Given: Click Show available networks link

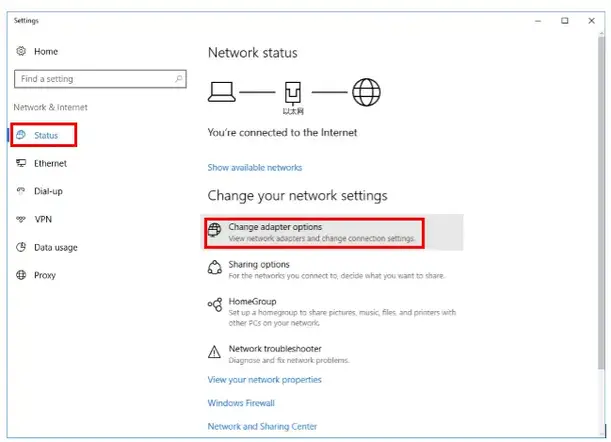Looking at the screenshot, I should pos(255,168).
